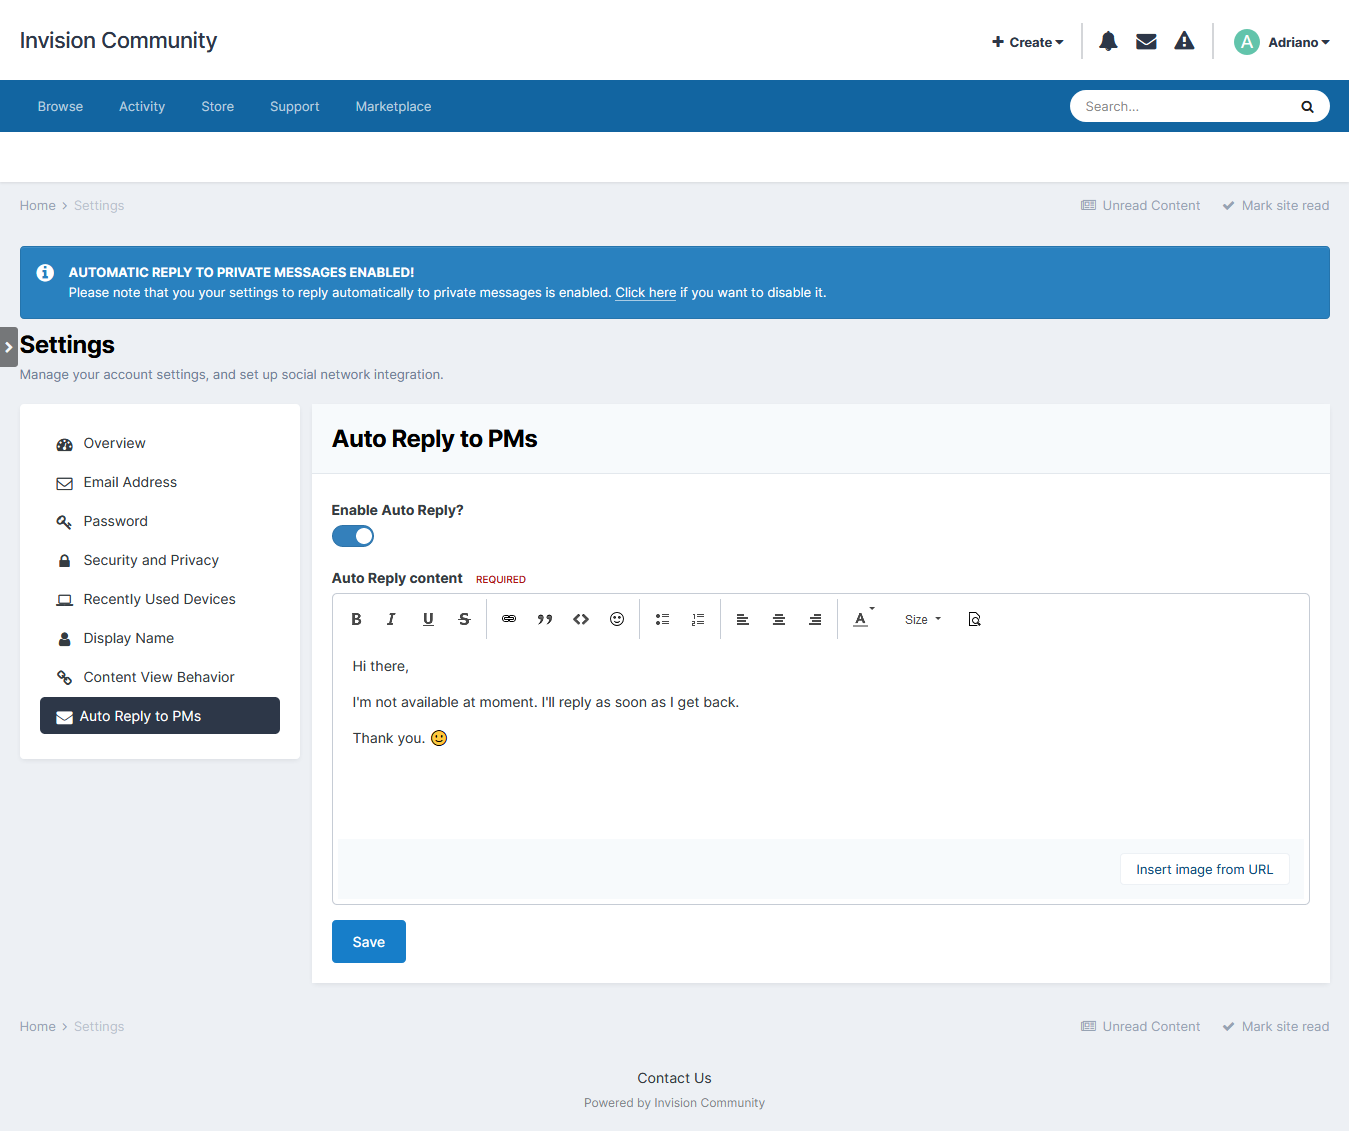Click the strikethrough icon in toolbar

[x=464, y=619]
